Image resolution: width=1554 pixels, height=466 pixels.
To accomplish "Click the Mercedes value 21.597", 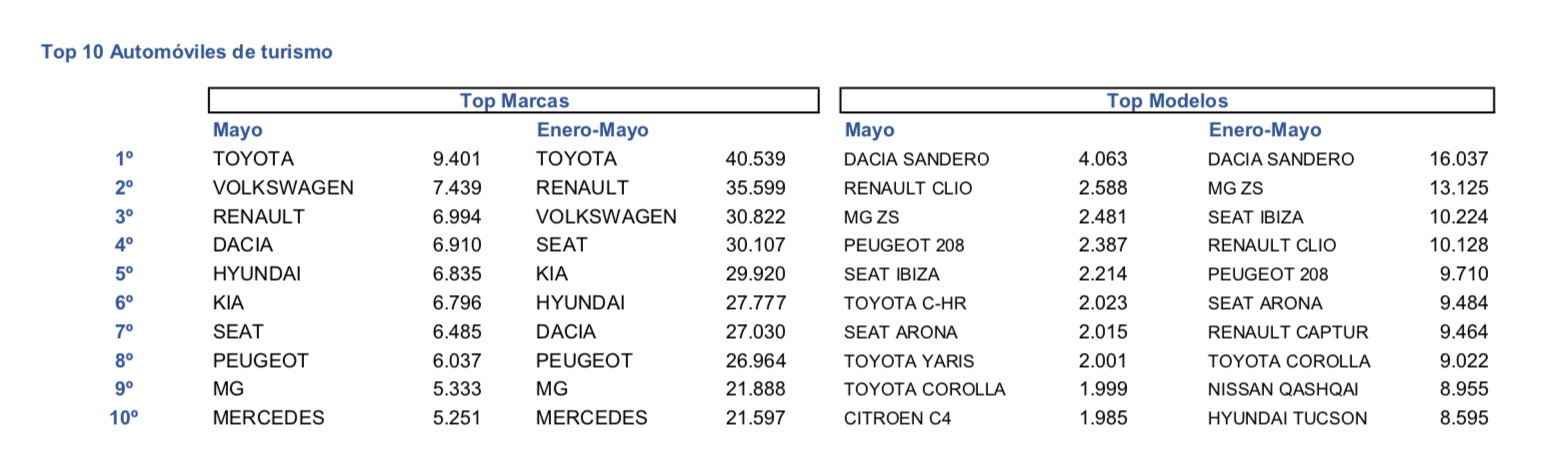I will point(755,418).
